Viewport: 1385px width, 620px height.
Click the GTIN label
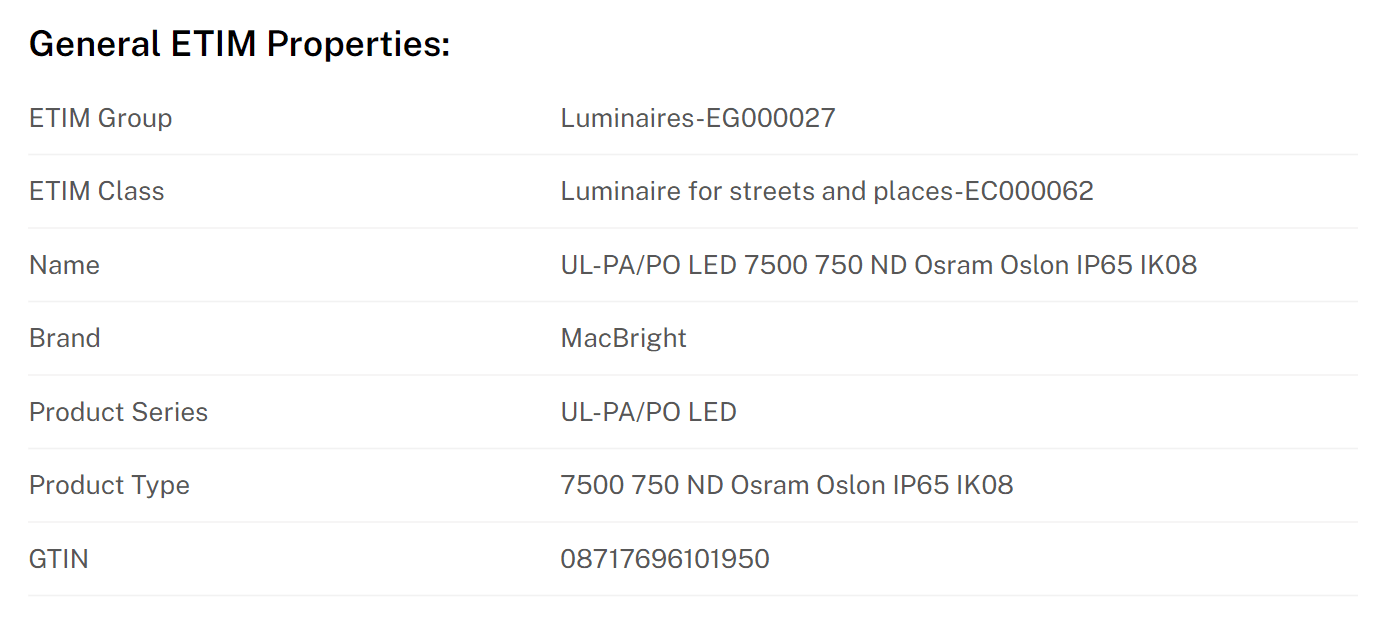pyautogui.click(x=58, y=558)
